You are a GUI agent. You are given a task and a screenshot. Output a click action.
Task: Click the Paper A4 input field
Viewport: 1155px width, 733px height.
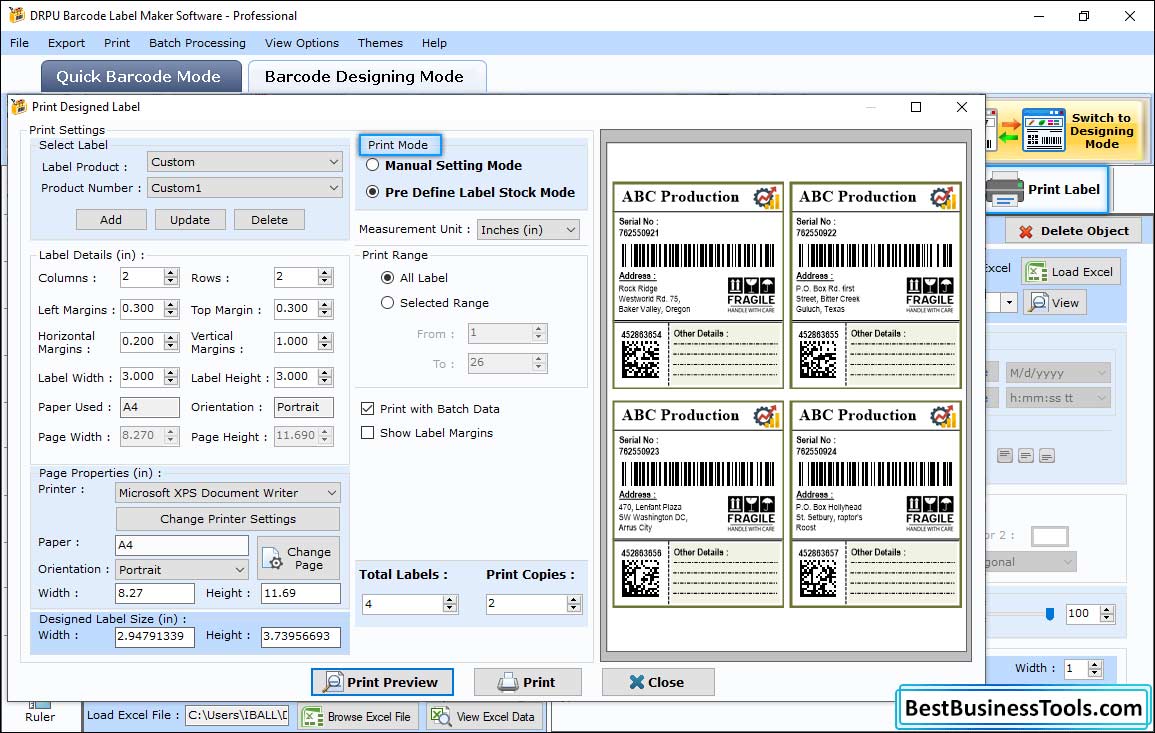[182, 545]
